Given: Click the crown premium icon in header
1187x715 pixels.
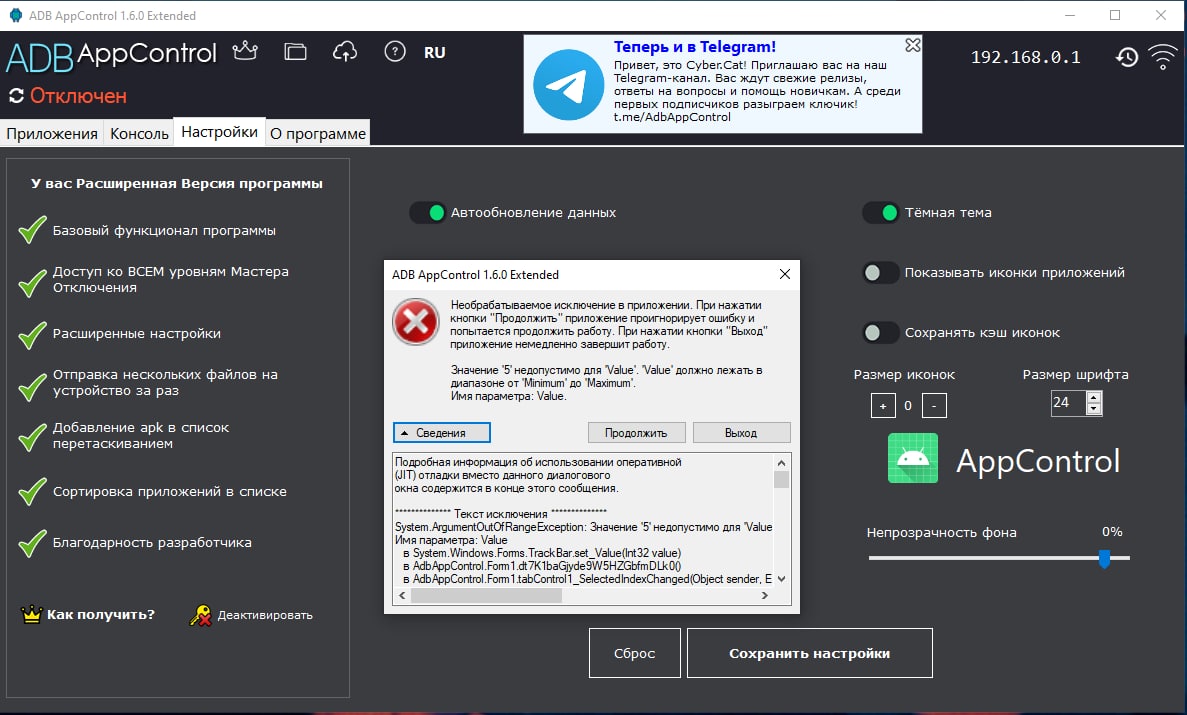Looking at the screenshot, I should (x=245, y=51).
